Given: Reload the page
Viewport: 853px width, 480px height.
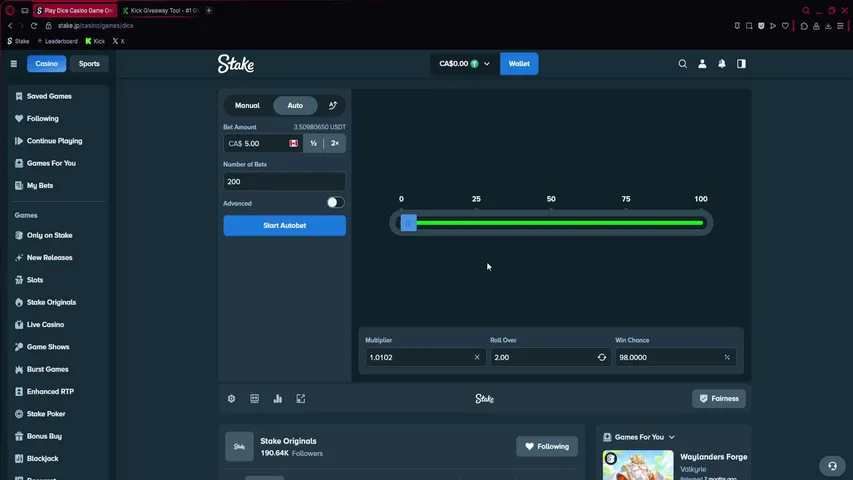Looking at the screenshot, I should coord(34,26).
